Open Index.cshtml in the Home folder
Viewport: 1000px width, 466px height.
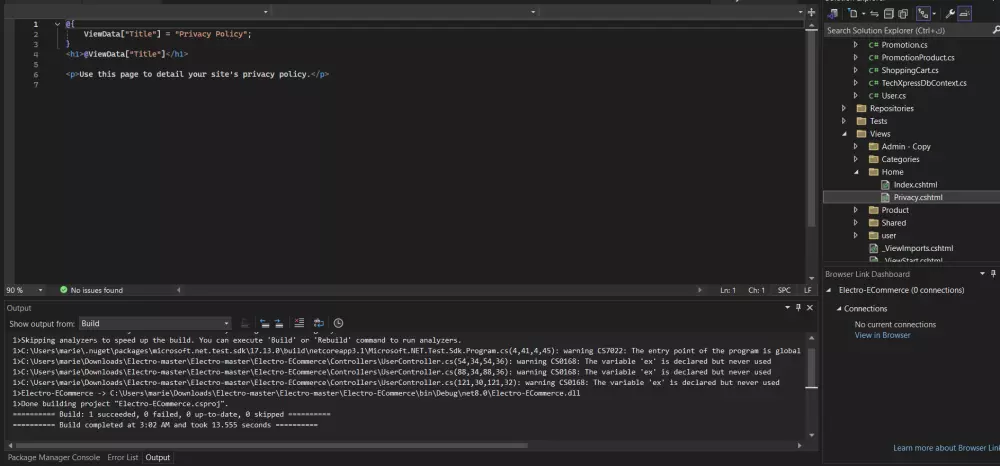click(915, 185)
